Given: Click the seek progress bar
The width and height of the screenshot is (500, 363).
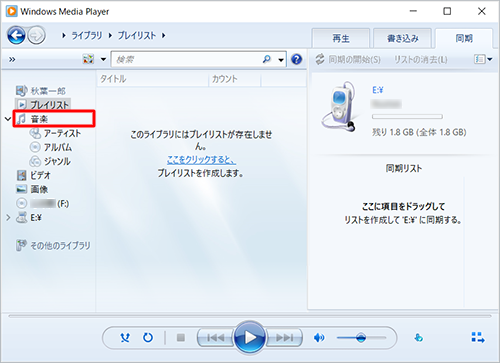Looking at the screenshot, I should point(250,316).
